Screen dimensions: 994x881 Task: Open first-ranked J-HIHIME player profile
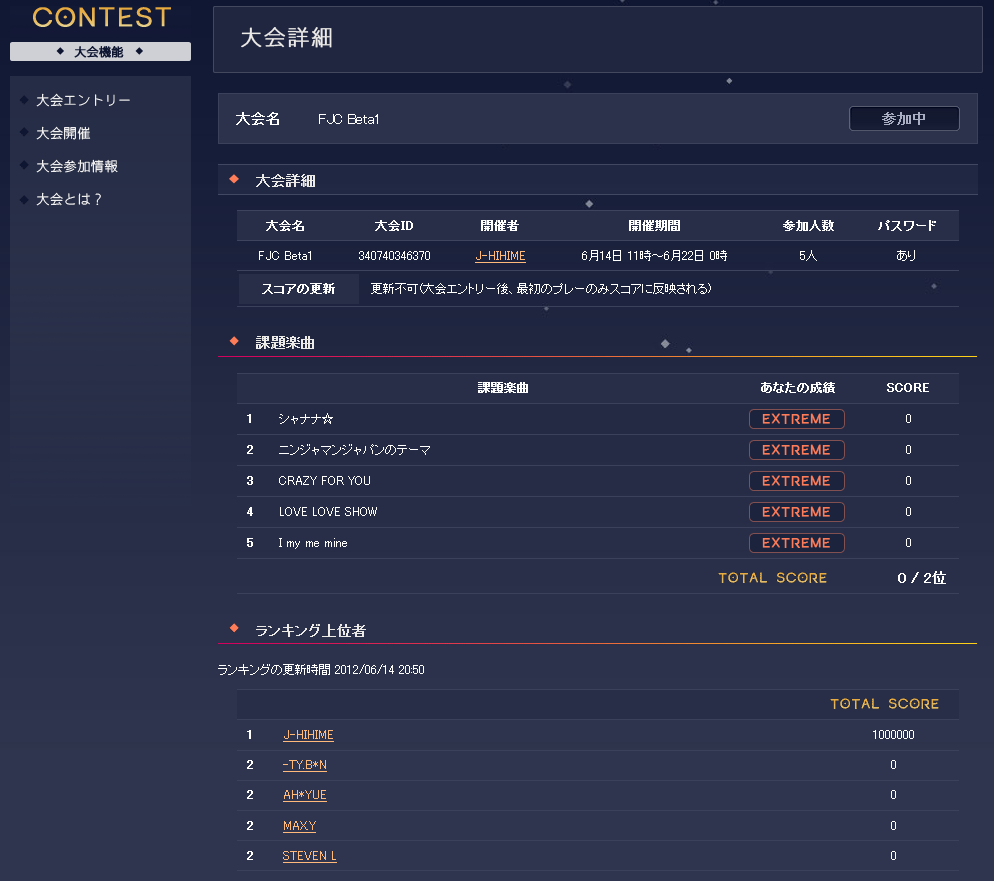point(308,735)
